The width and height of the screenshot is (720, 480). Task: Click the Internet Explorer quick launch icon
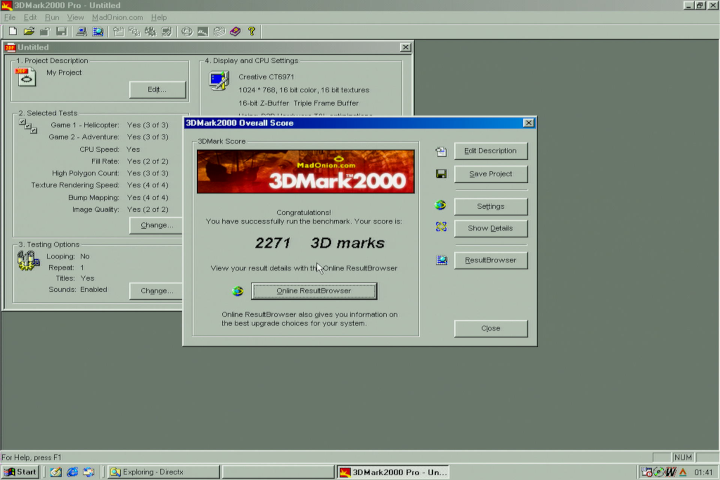pyautogui.click(x=72, y=472)
